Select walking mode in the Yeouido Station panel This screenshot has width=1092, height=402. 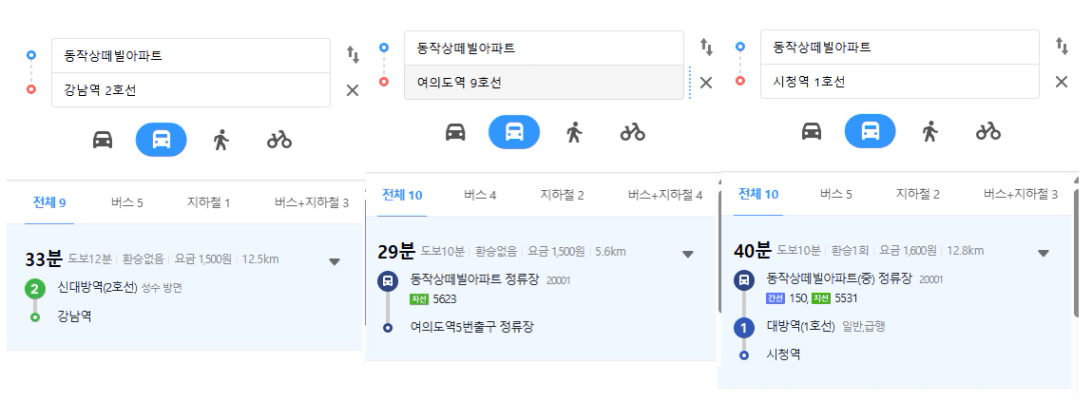(x=574, y=132)
